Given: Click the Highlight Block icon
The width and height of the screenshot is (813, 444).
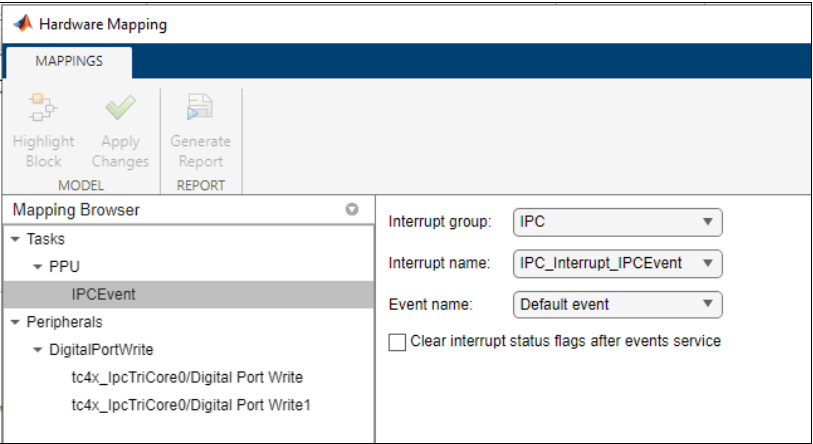Looking at the screenshot, I should pyautogui.click(x=43, y=108).
